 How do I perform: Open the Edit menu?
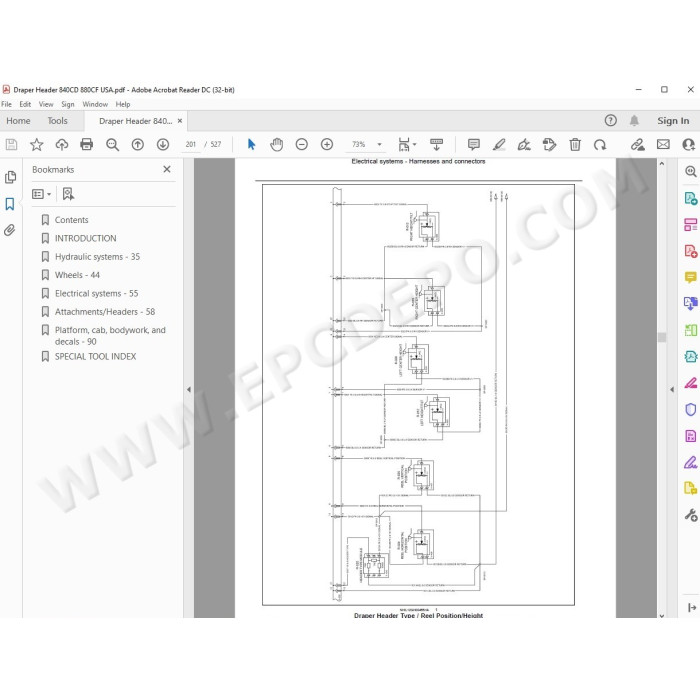coord(25,104)
